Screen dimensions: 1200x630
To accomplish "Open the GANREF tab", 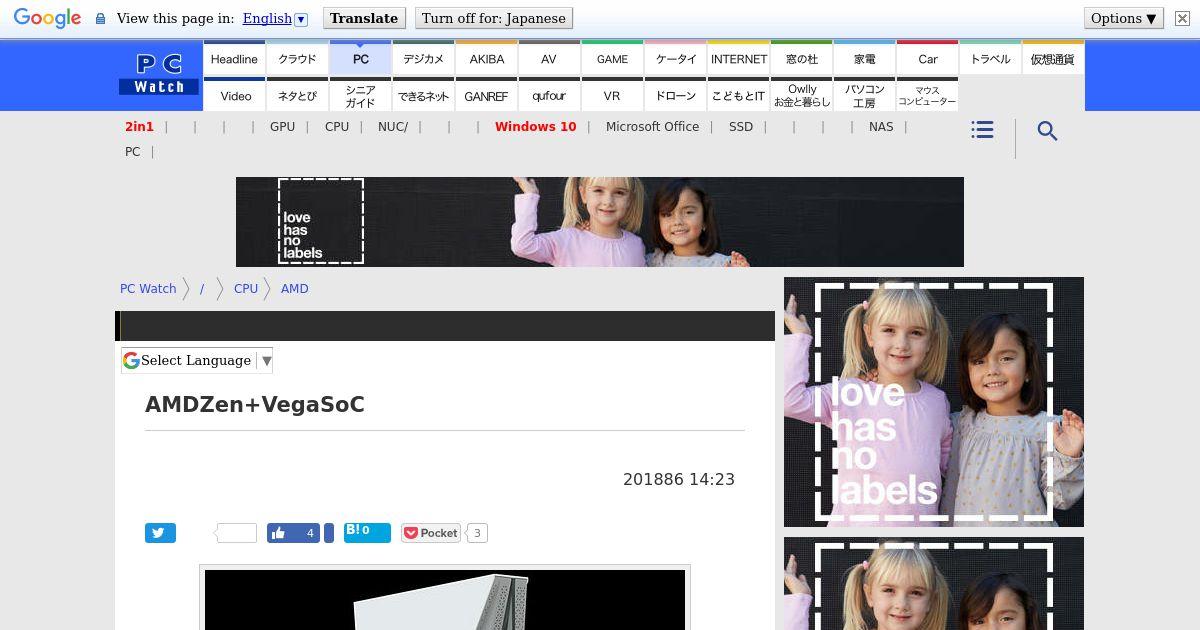I will coord(486,96).
